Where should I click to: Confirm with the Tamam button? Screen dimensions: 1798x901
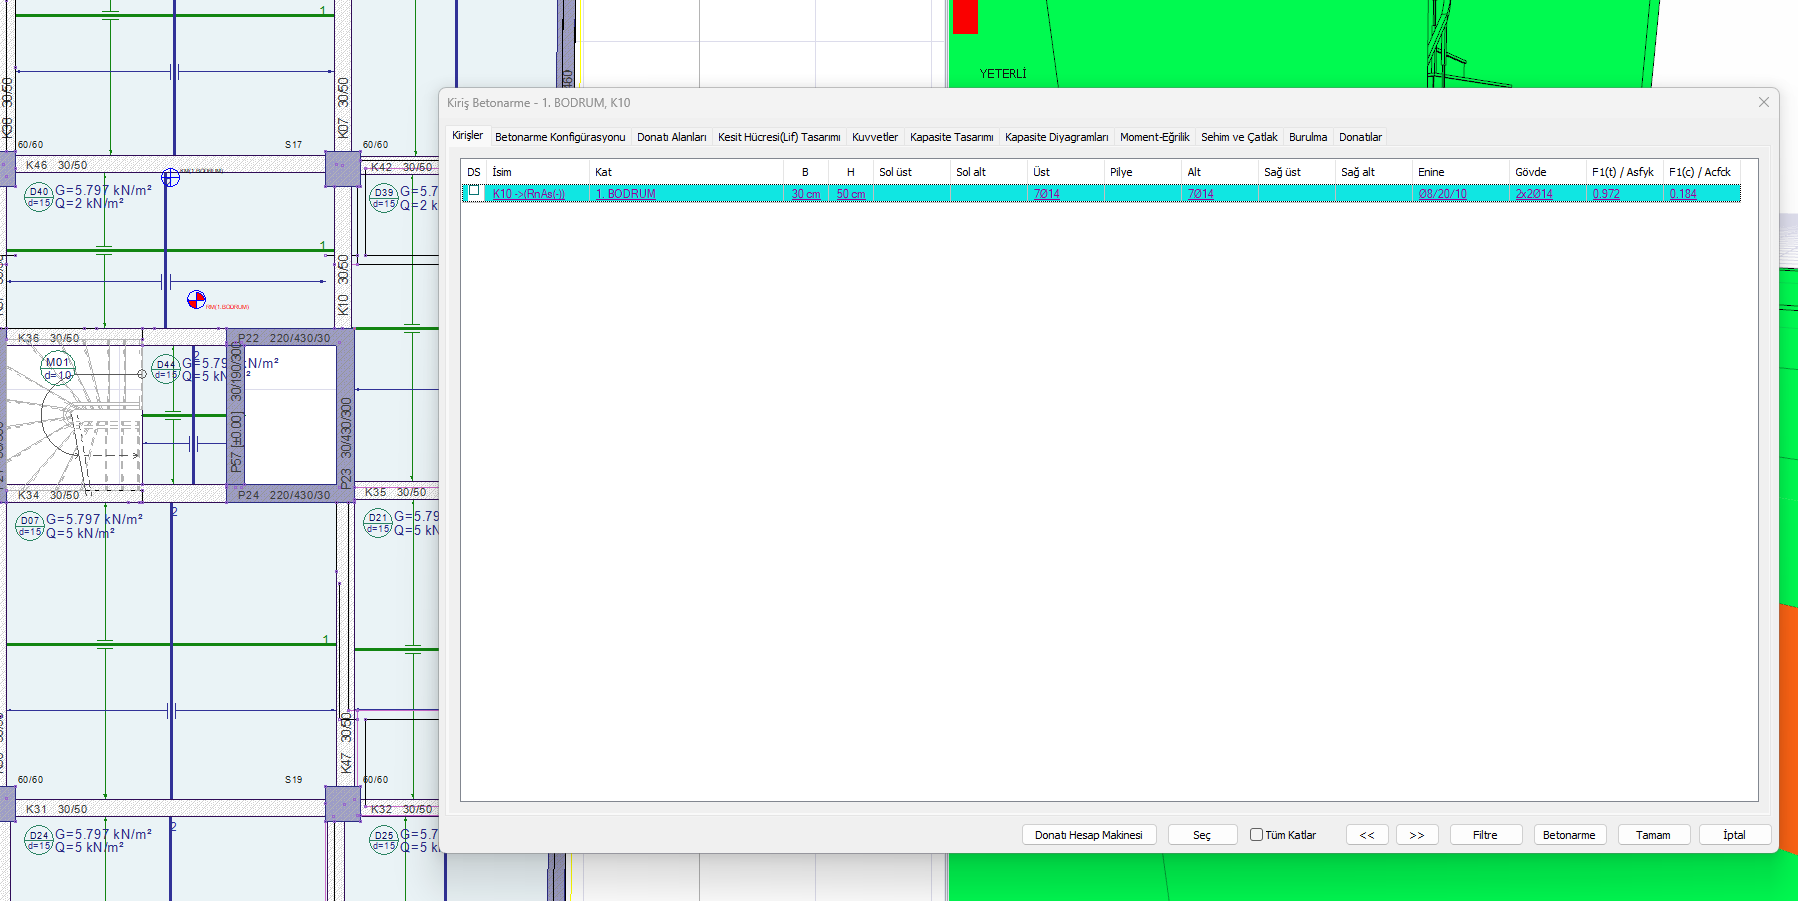[x=1652, y=835]
